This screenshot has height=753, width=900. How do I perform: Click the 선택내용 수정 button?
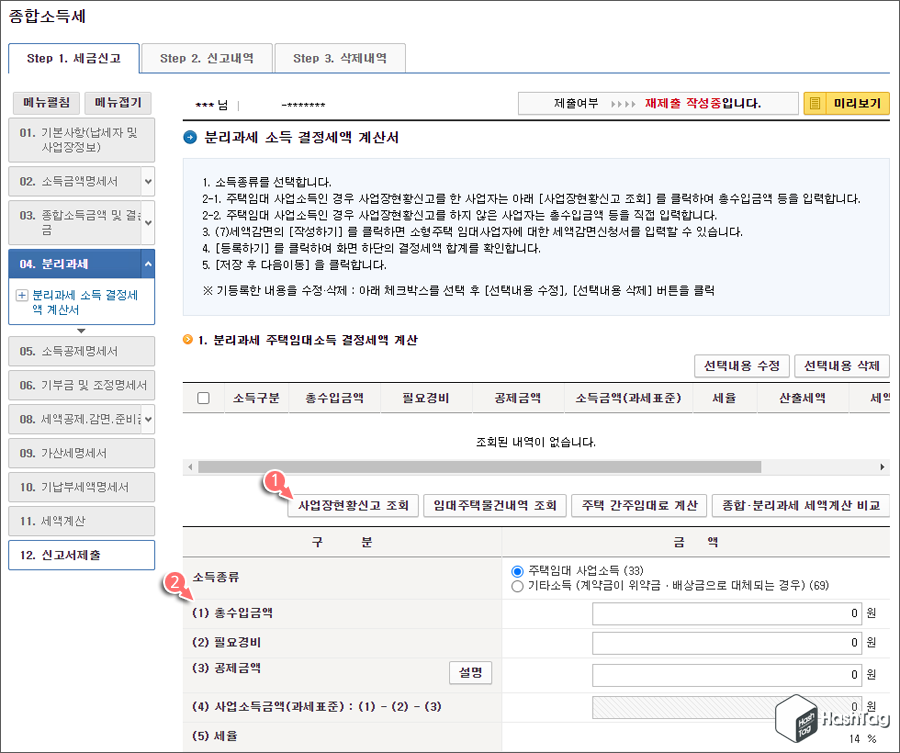[x=741, y=367]
